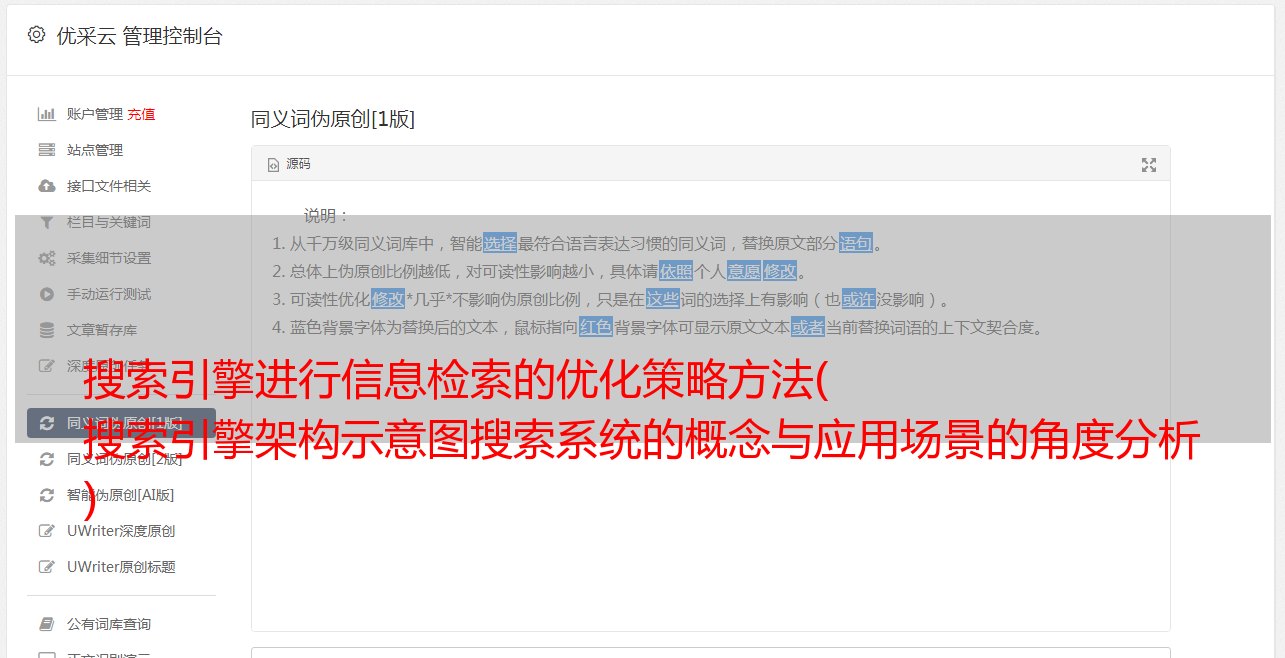Click the fullscreen expand icon in editor
The image size is (1285, 658).
pos(1149,165)
